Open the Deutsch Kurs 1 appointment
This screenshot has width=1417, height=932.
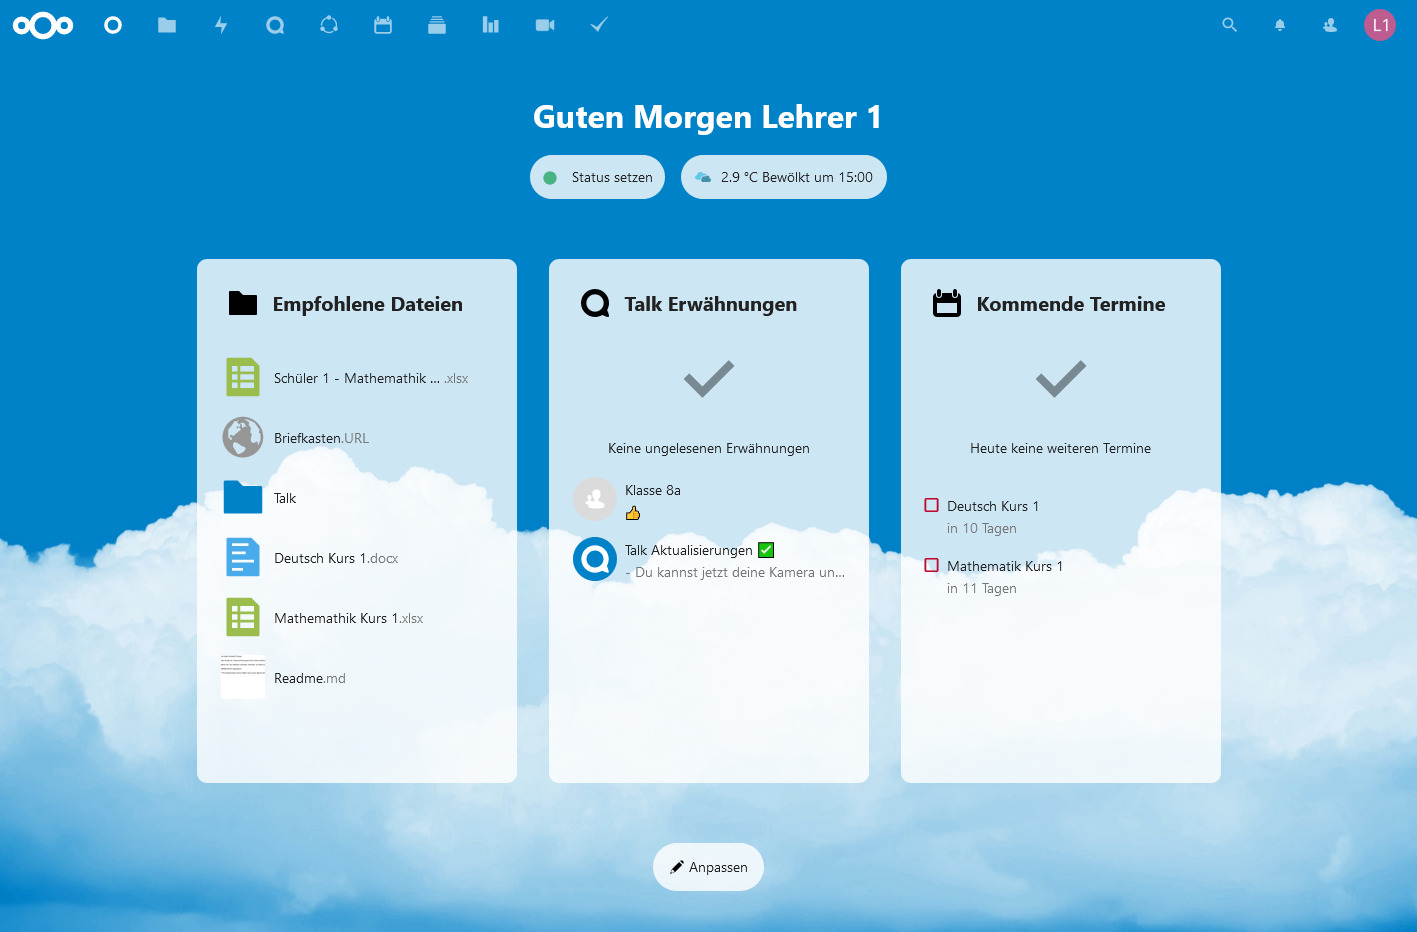[x=1060, y=516]
